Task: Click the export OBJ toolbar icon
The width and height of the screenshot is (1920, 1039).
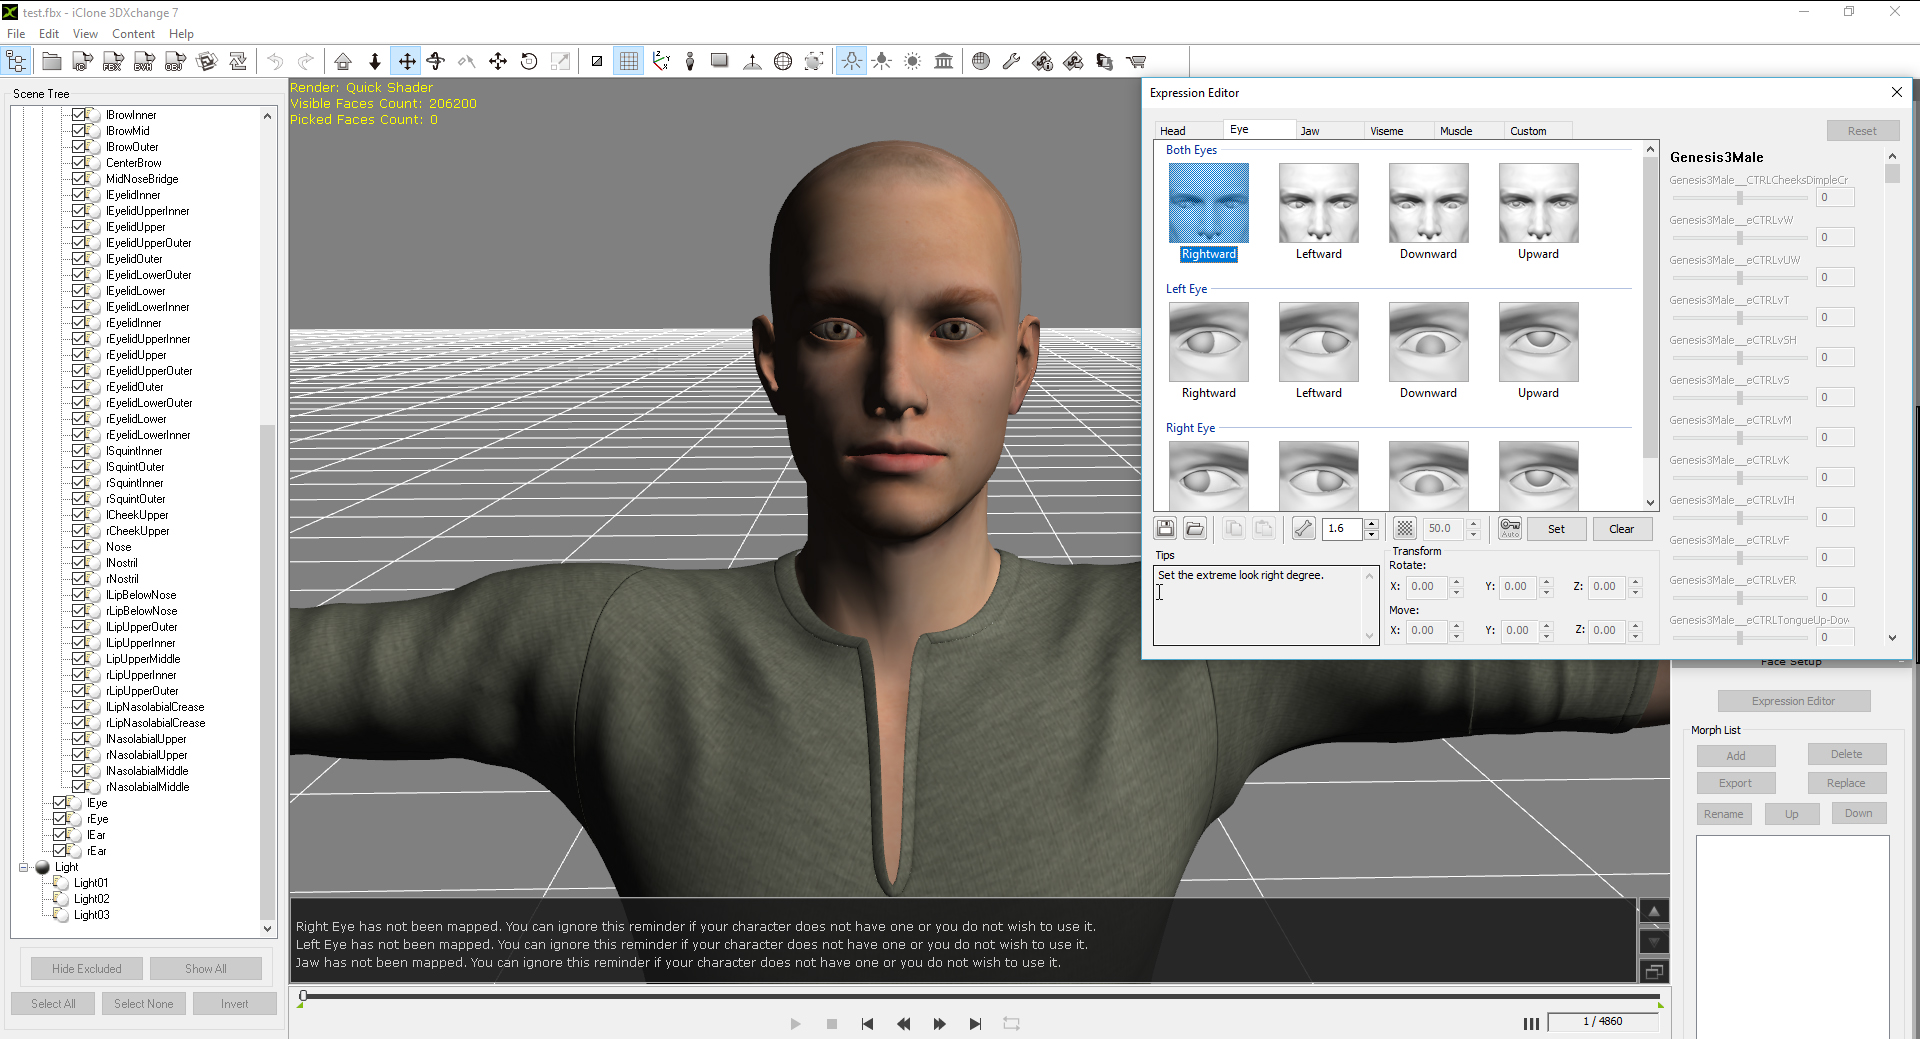Action: (x=175, y=62)
